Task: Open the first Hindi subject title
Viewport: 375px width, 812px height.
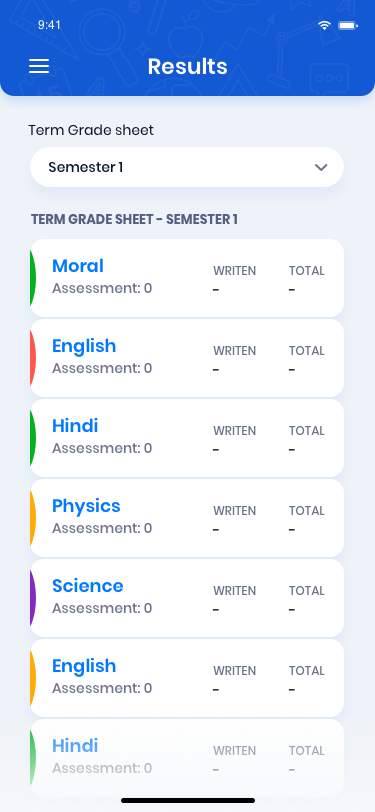Action: coord(75,426)
